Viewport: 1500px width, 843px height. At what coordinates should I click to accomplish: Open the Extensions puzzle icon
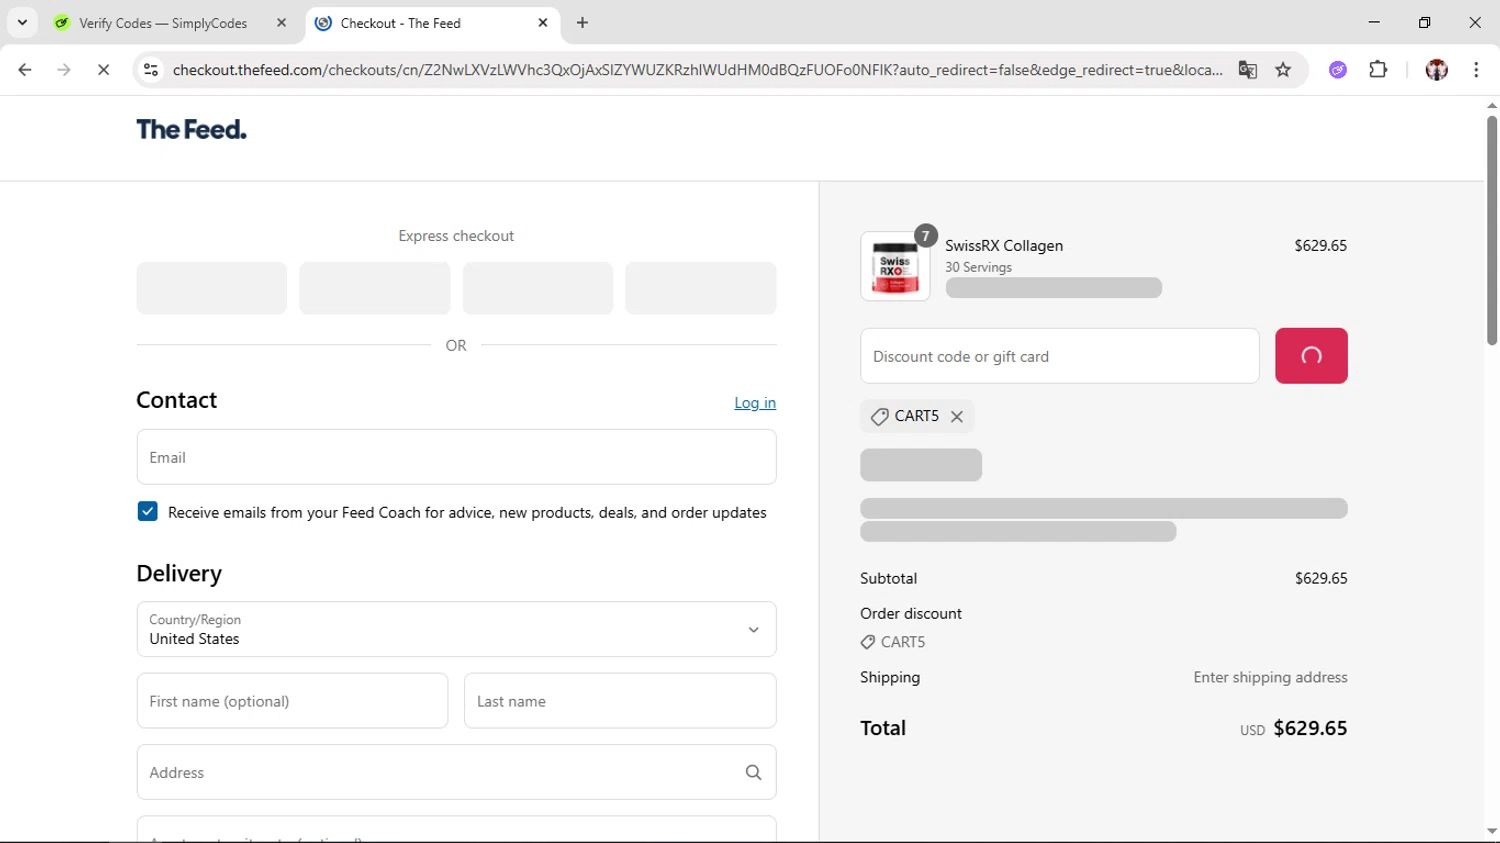pos(1378,70)
